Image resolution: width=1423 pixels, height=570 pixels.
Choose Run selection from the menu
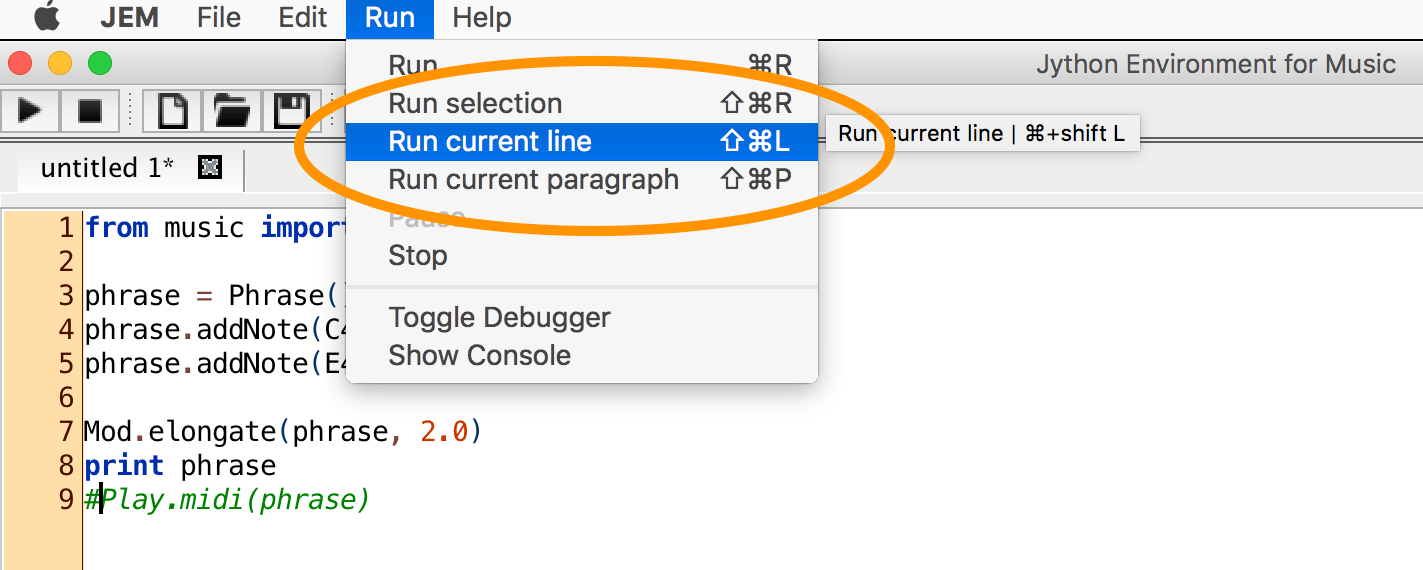pyautogui.click(x=475, y=104)
